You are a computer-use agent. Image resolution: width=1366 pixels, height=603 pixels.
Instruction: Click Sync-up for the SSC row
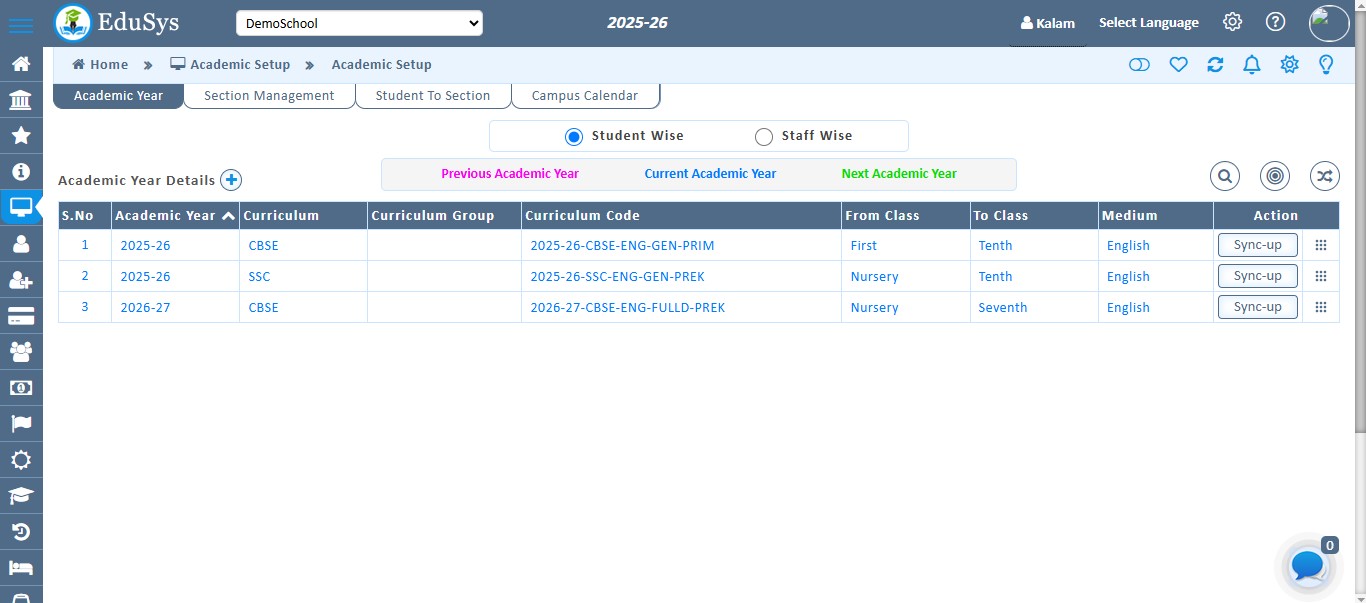tap(1257, 276)
